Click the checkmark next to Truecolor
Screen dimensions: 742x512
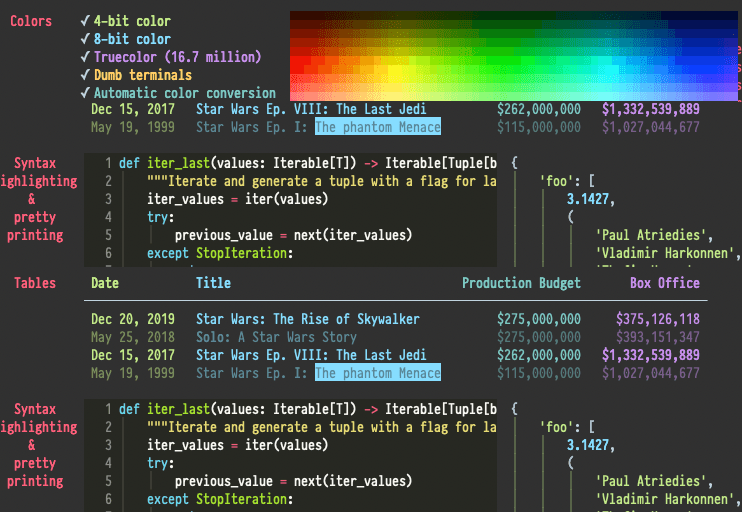[x=85, y=57]
